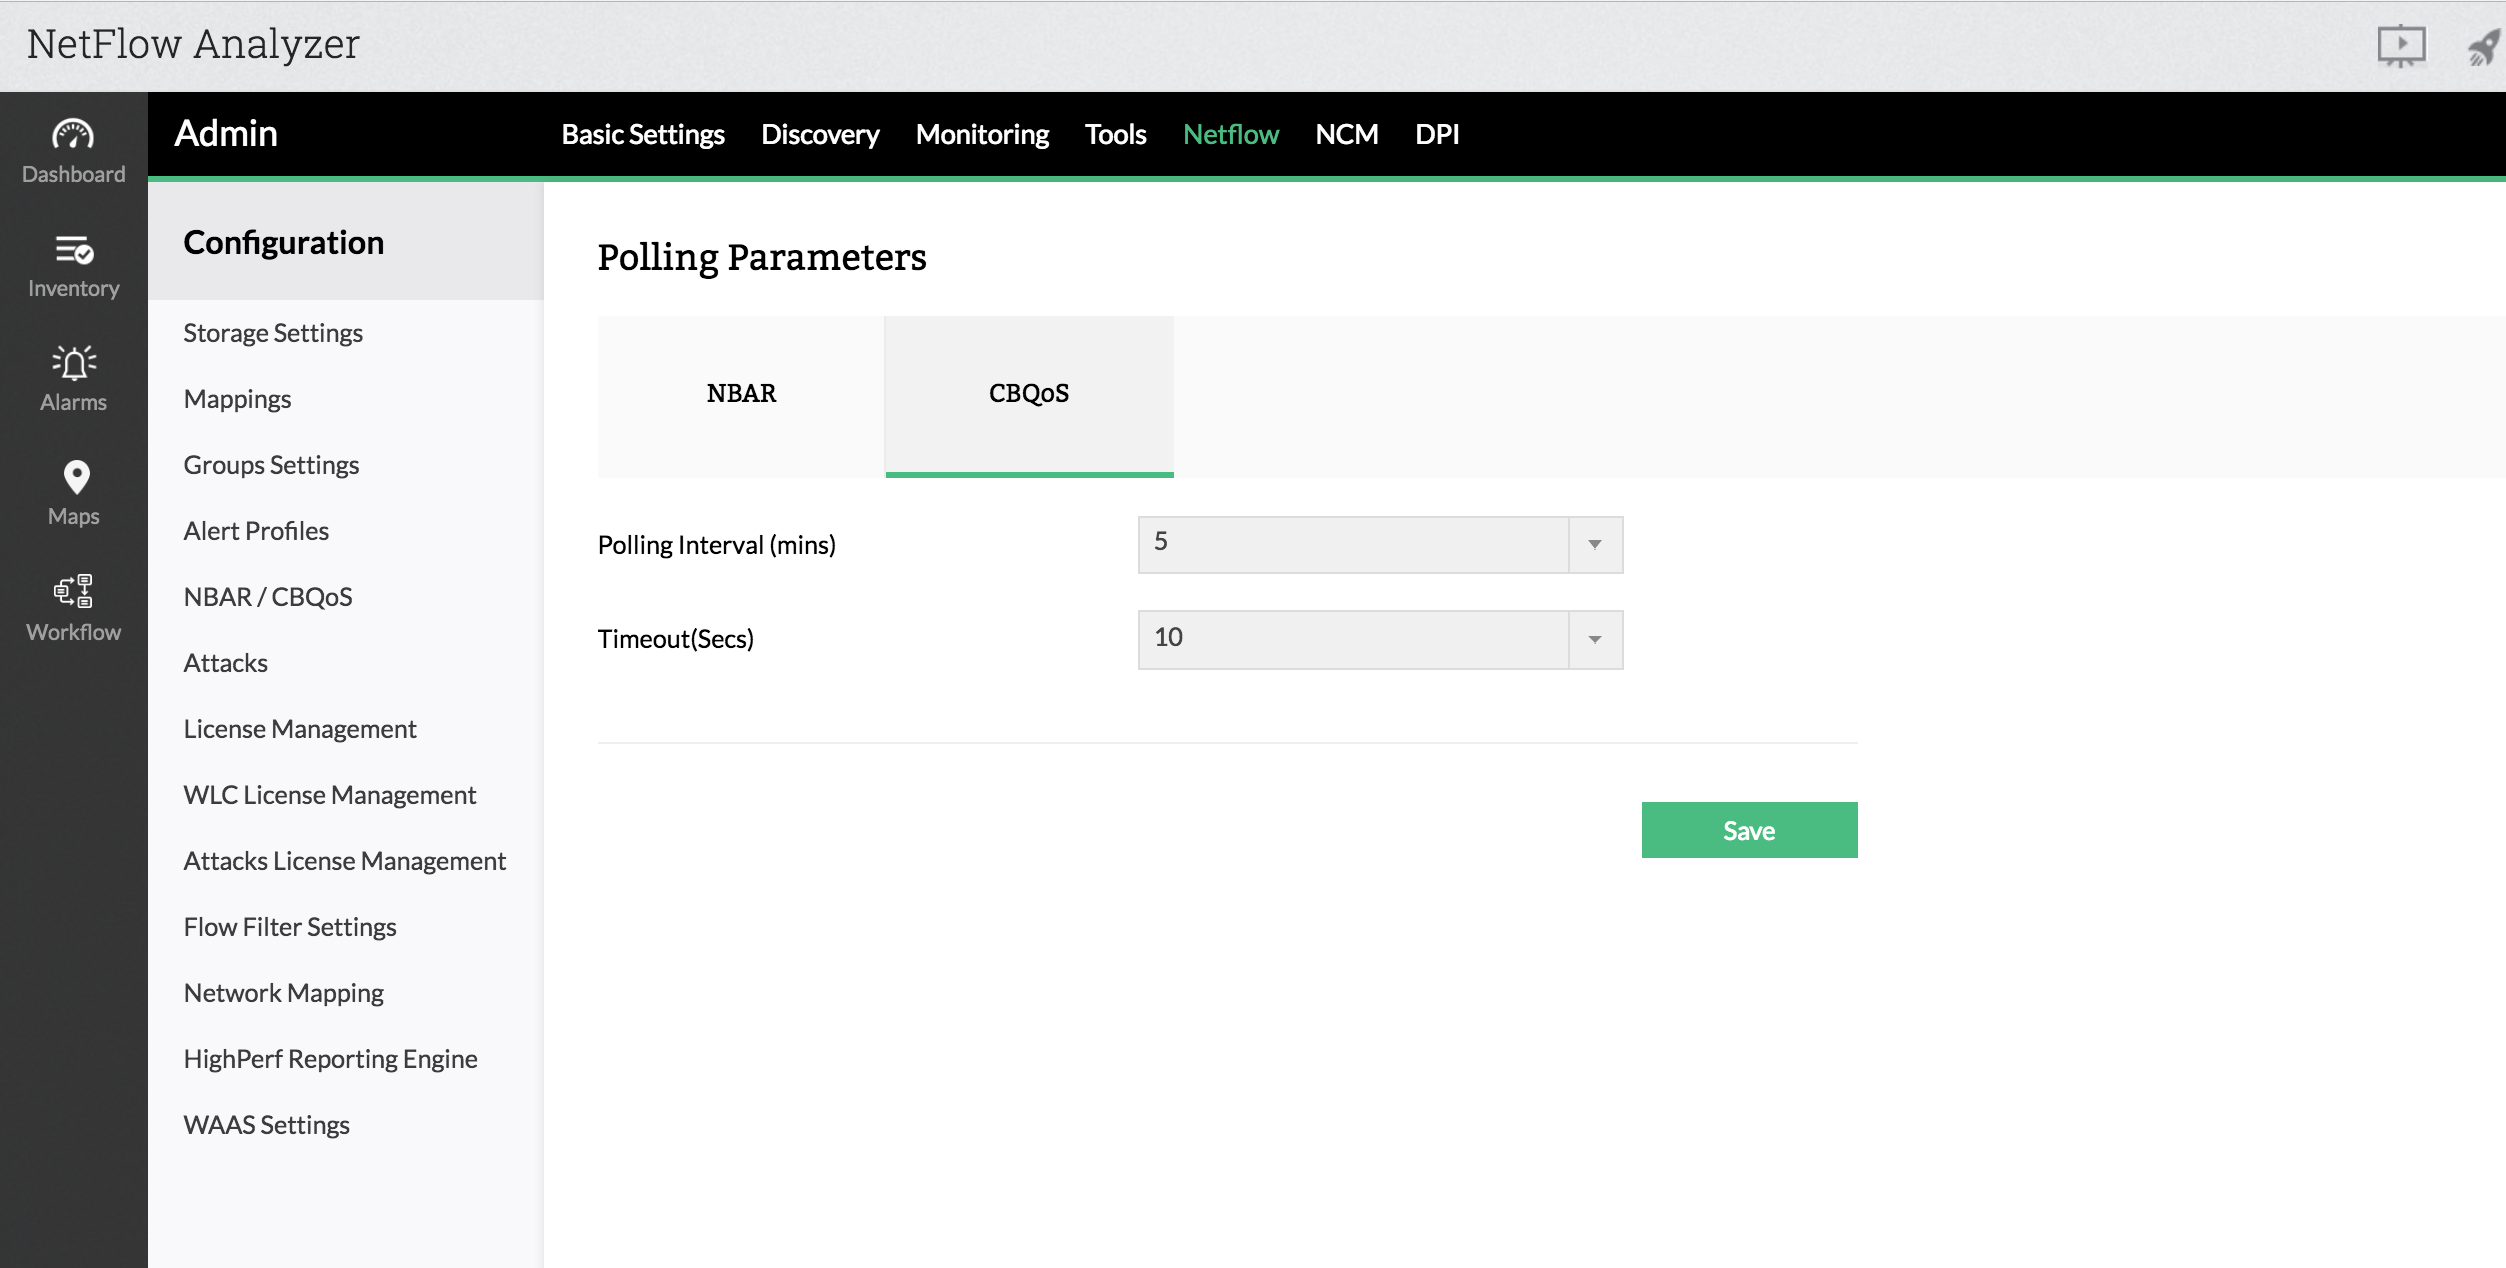Viewport: 2506px width, 1268px height.
Task: Click the presentation screen icon
Action: [2400, 45]
